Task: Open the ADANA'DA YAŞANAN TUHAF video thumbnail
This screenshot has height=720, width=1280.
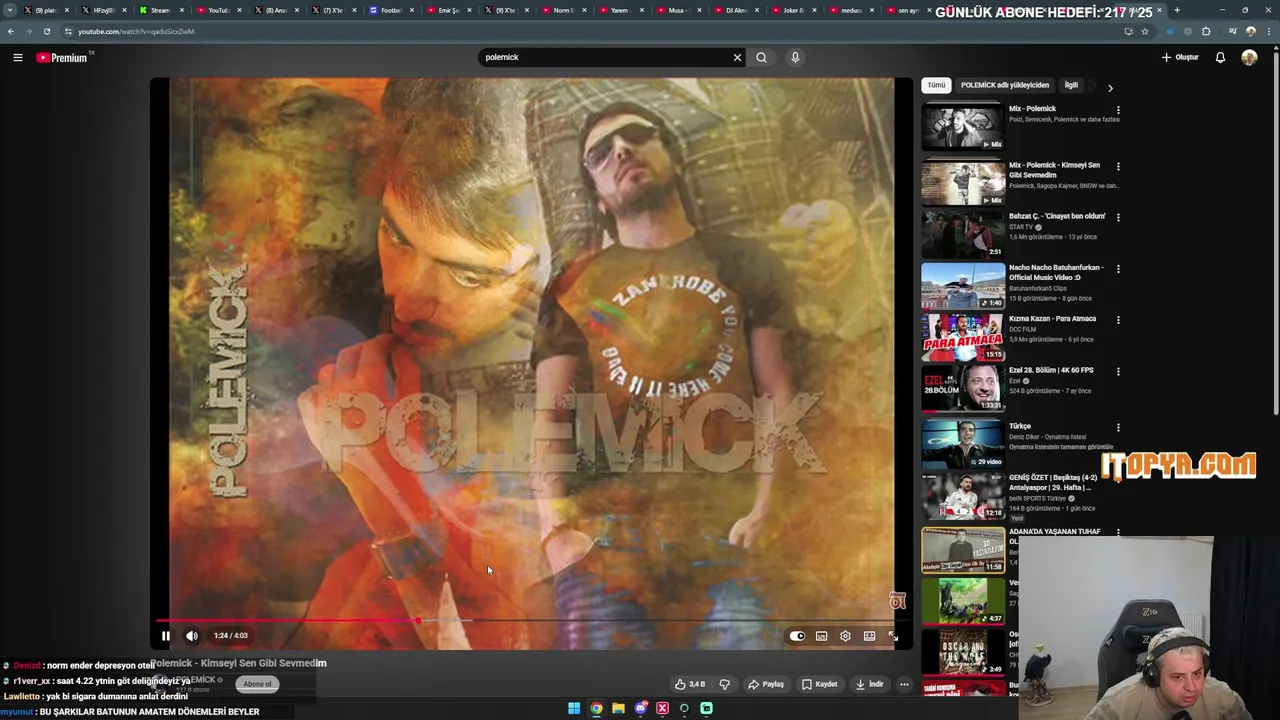Action: (x=963, y=550)
